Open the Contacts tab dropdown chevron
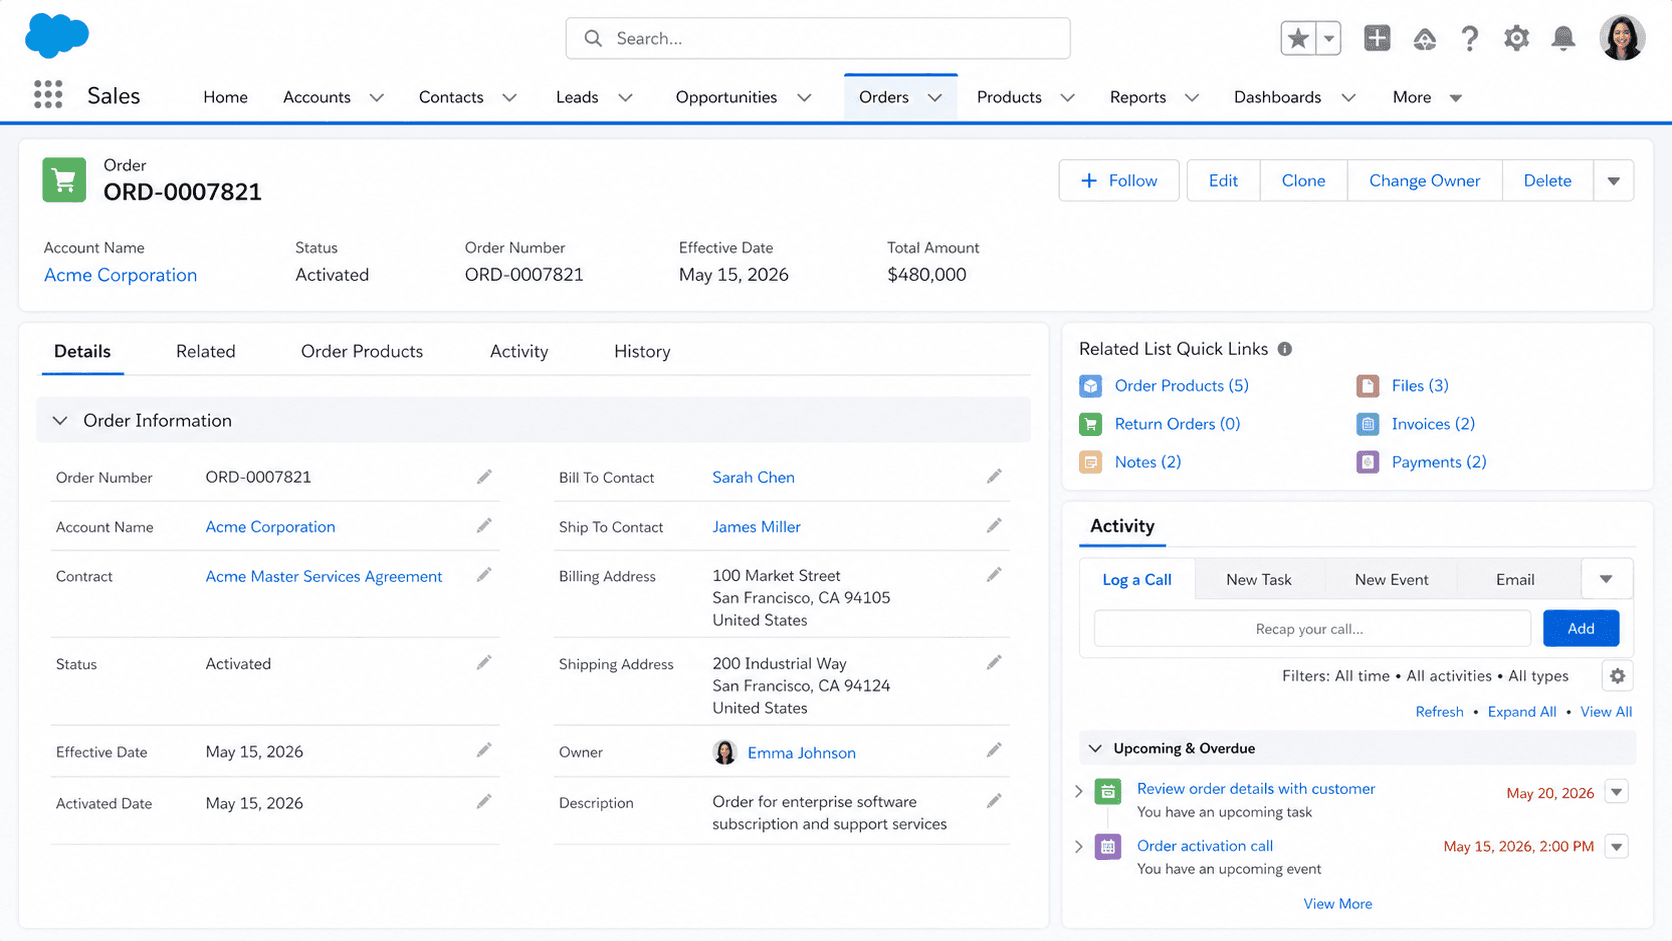Screen dimensions: 1672x941 point(509,97)
